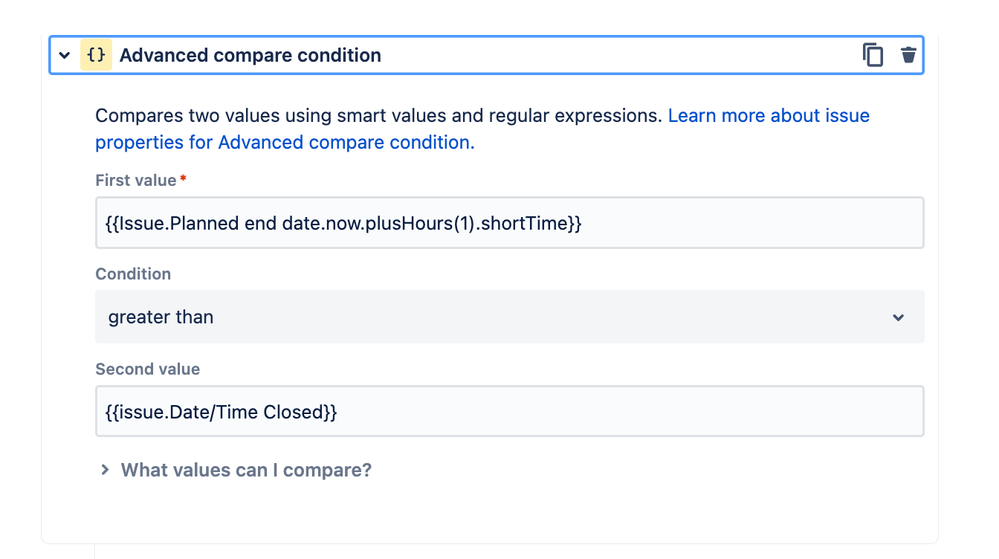Collapse the Advanced compare condition header chevron
The image size is (999, 559).
pos(64,55)
